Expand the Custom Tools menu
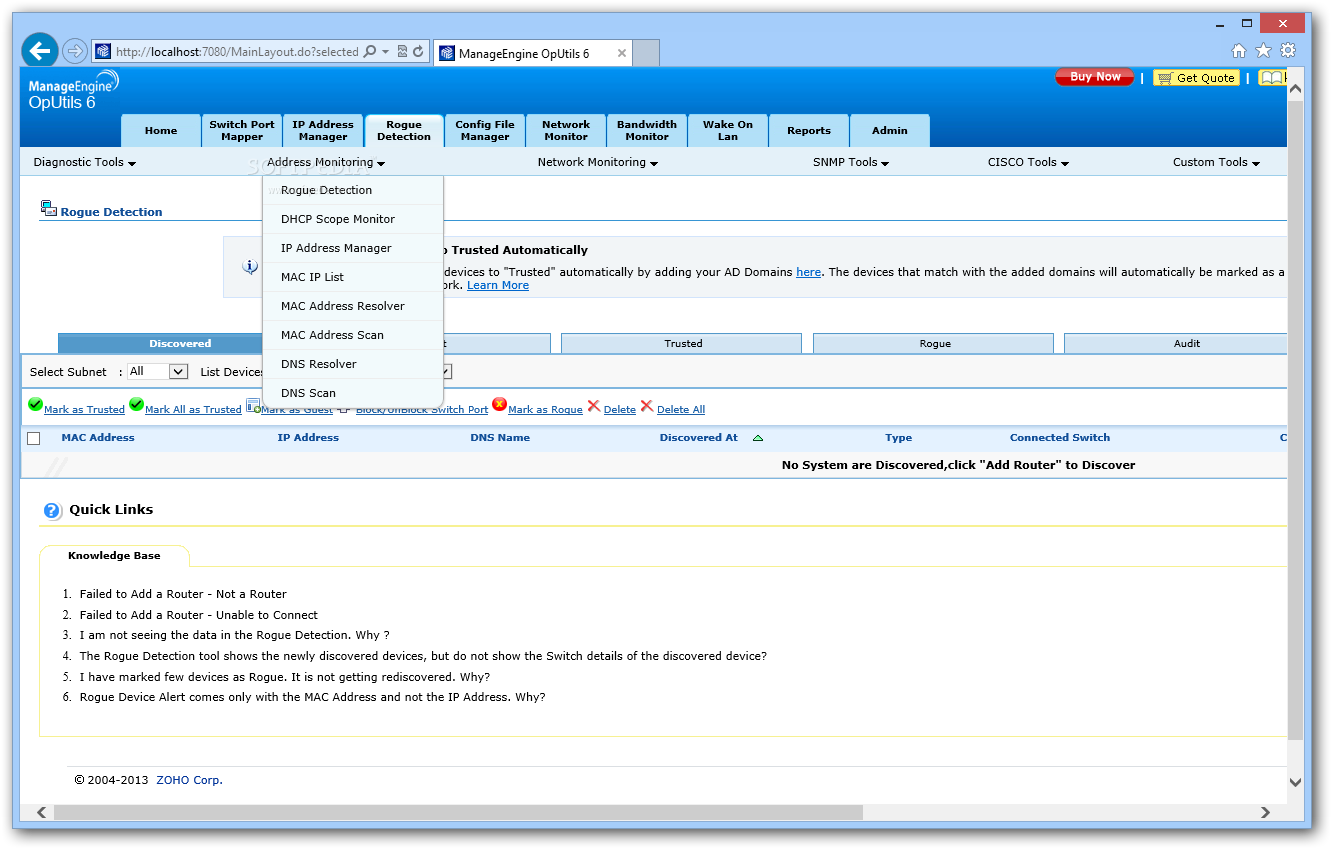1332x849 pixels. 1216,162
